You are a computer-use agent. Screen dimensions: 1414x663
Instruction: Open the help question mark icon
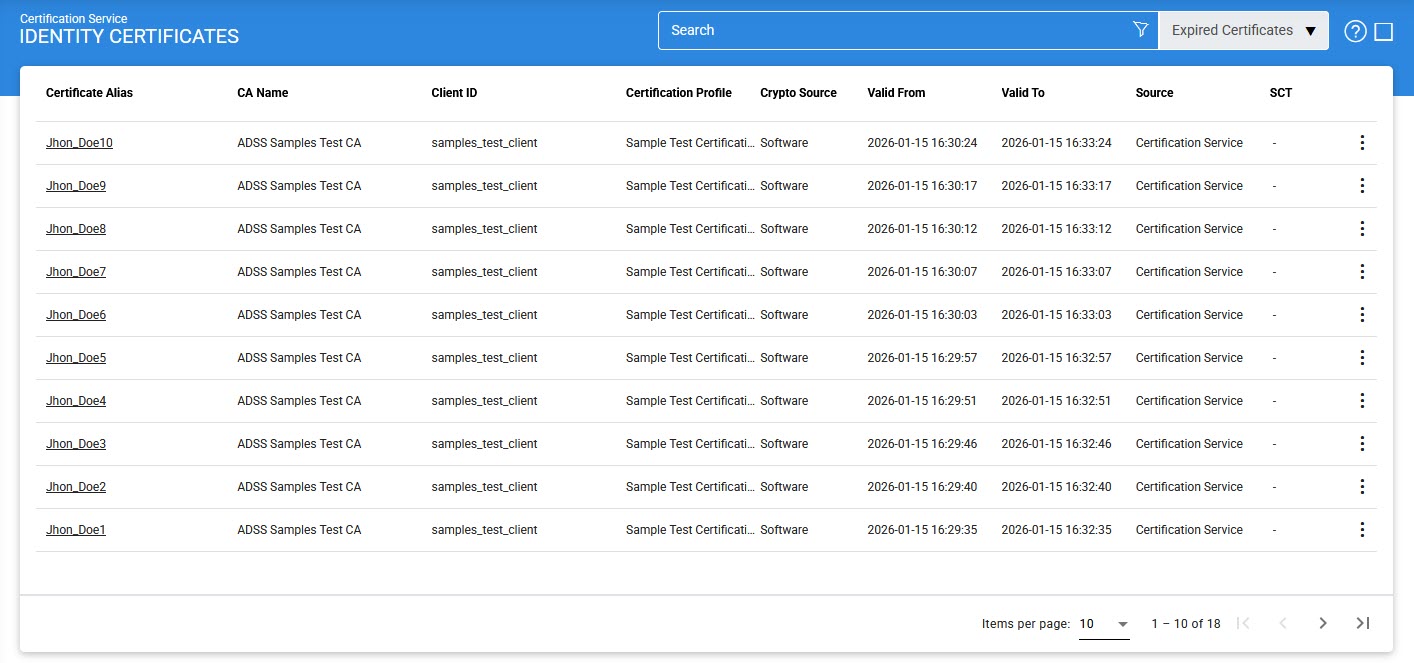1355,31
